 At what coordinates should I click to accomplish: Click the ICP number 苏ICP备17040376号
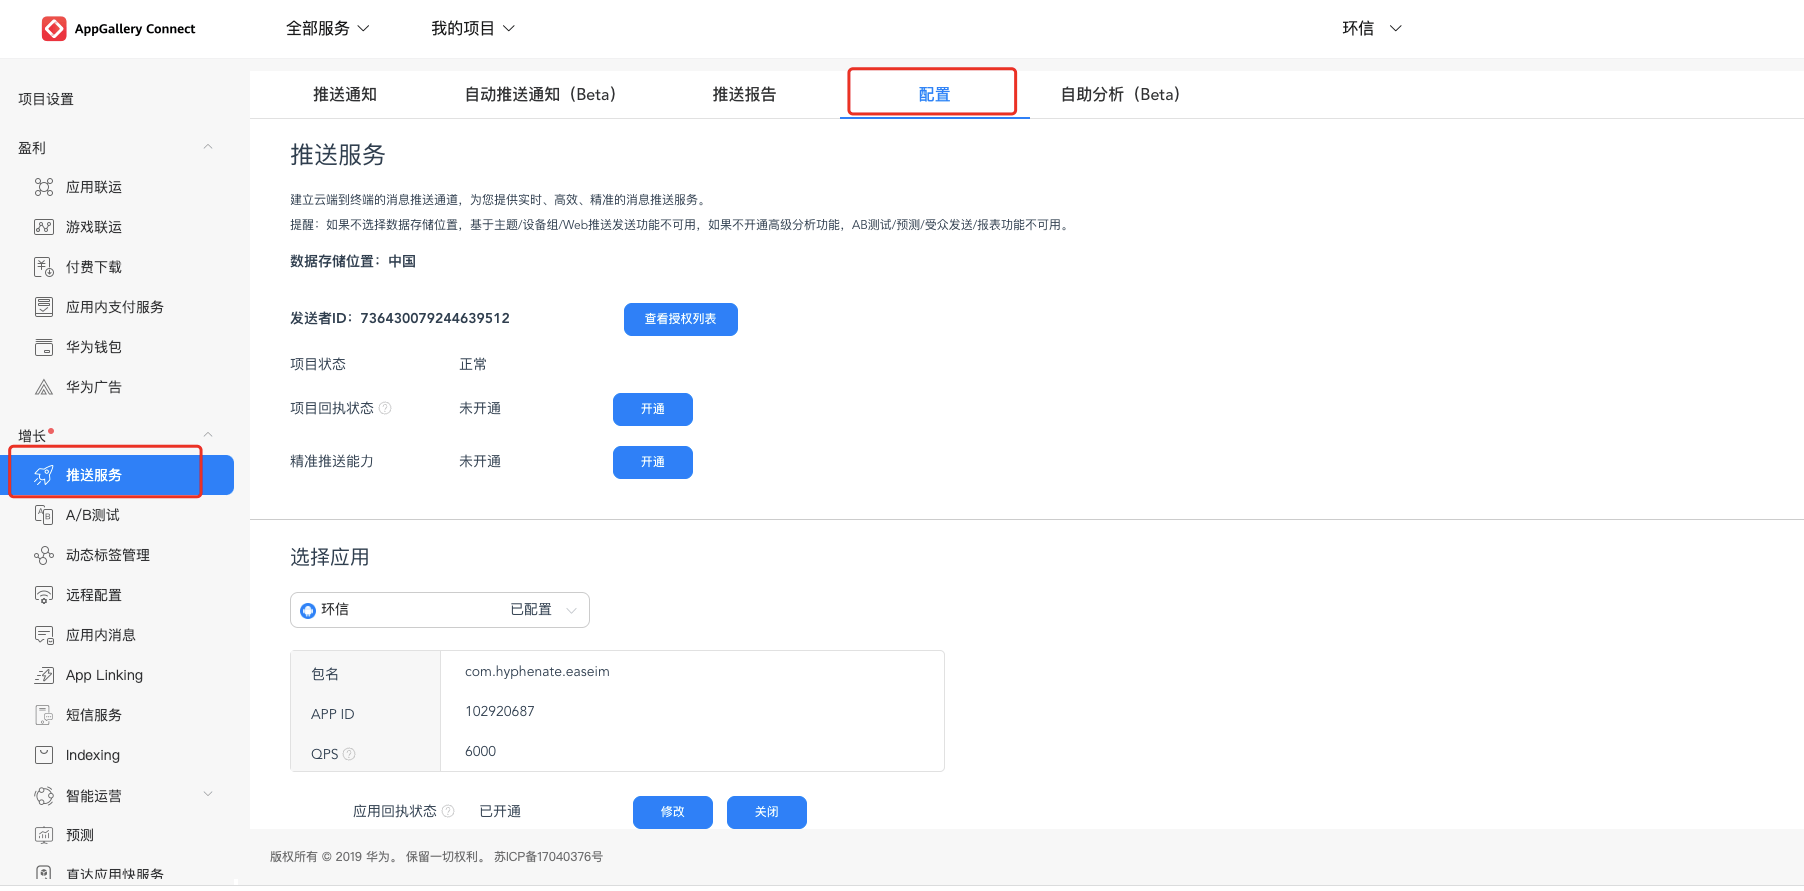pyautogui.click(x=548, y=857)
